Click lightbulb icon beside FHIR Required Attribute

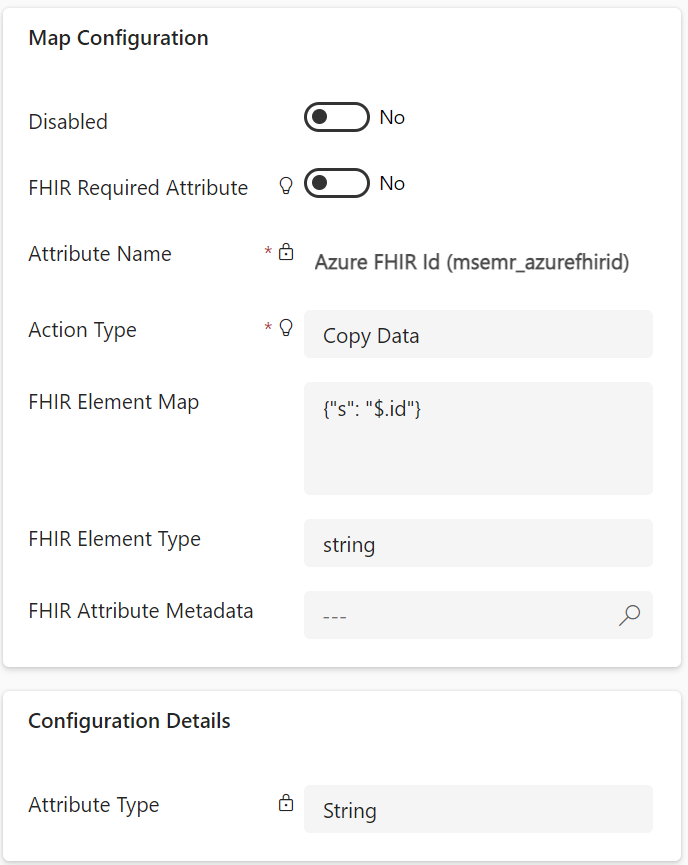[x=286, y=185]
